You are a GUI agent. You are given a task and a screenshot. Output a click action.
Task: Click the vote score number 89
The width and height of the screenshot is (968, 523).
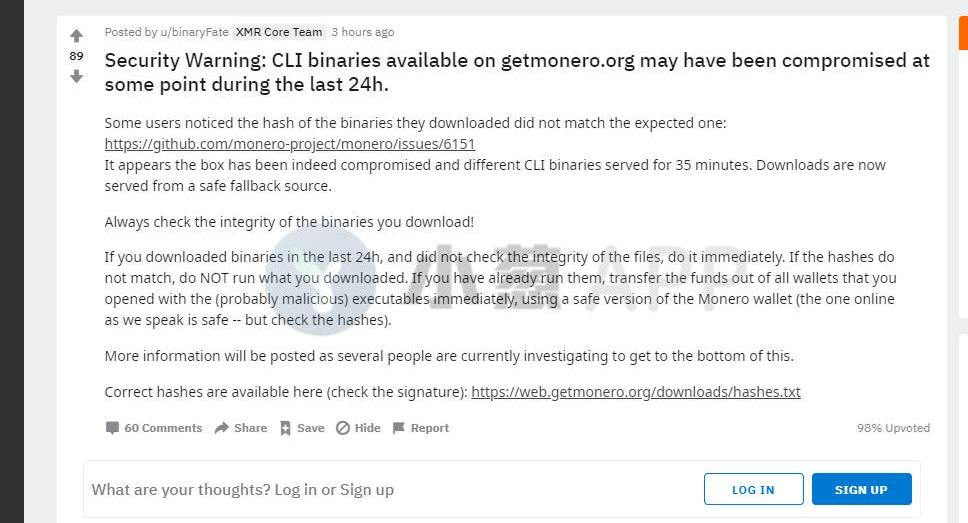coord(77,56)
